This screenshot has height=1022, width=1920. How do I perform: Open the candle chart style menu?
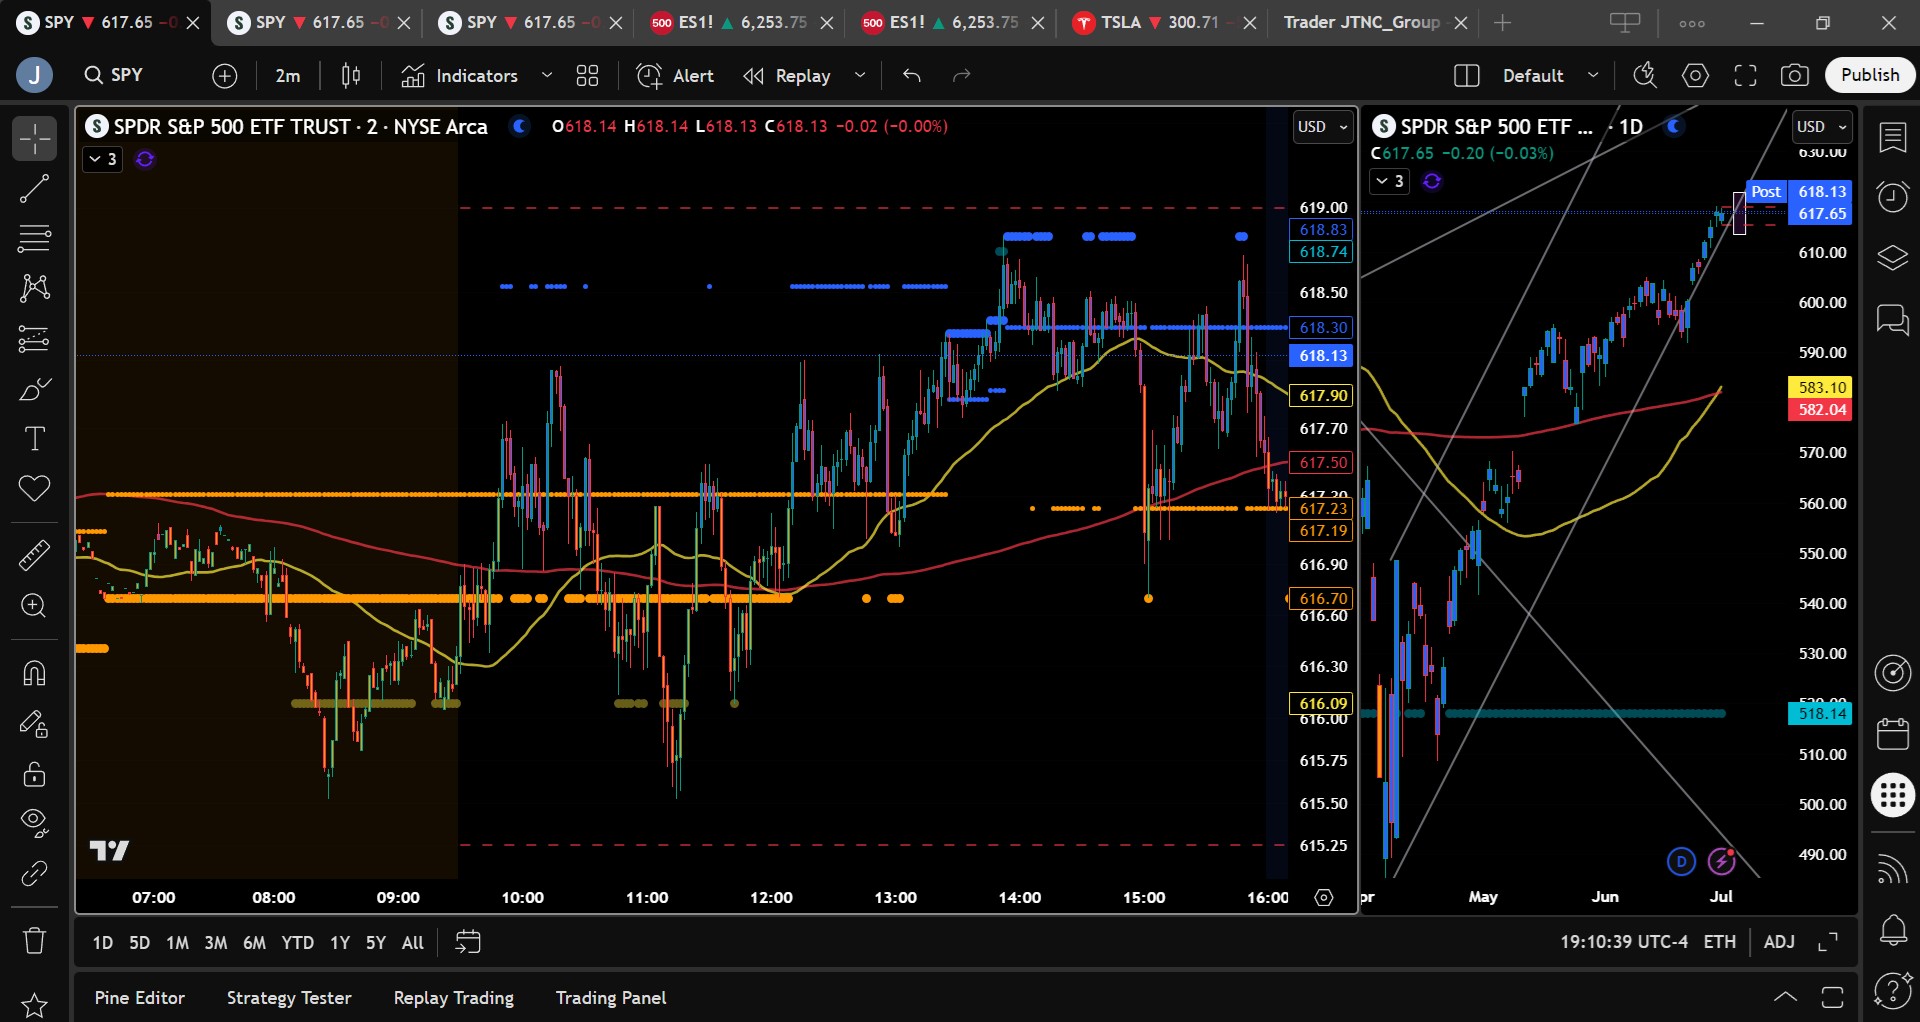[351, 75]
